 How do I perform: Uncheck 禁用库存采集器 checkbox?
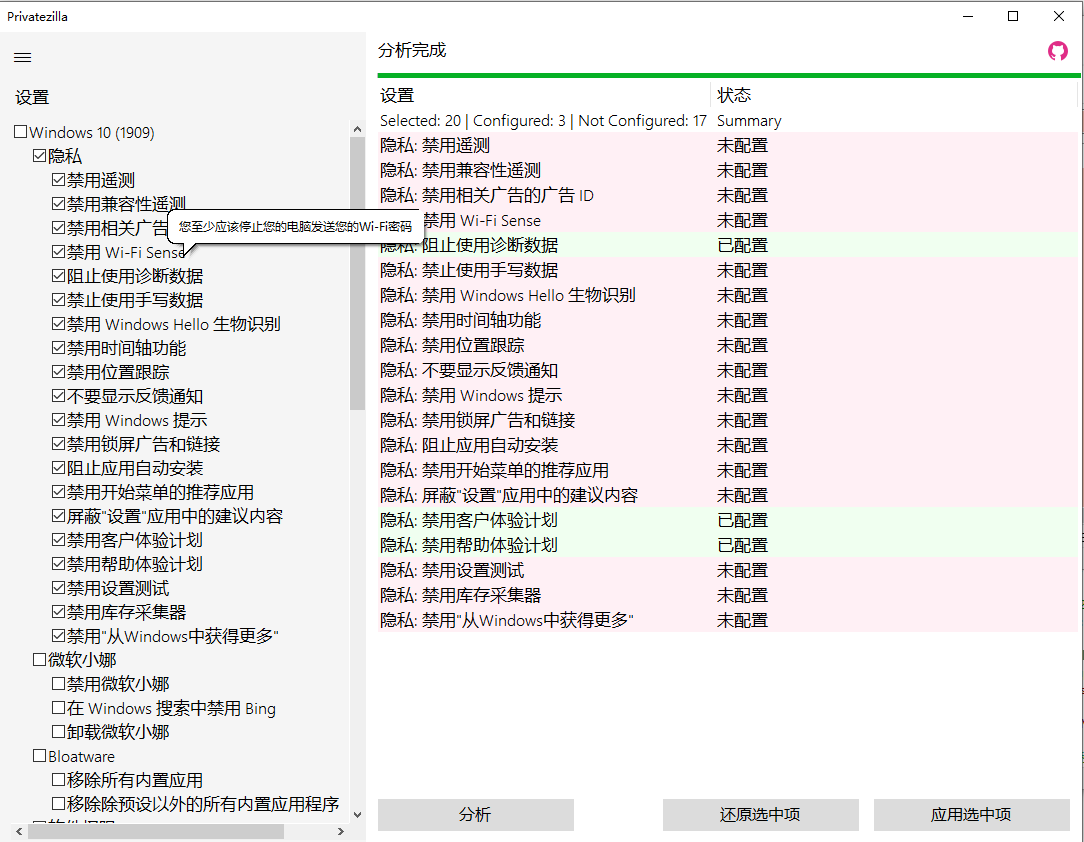pyautogui.click(x=59, y=612)
